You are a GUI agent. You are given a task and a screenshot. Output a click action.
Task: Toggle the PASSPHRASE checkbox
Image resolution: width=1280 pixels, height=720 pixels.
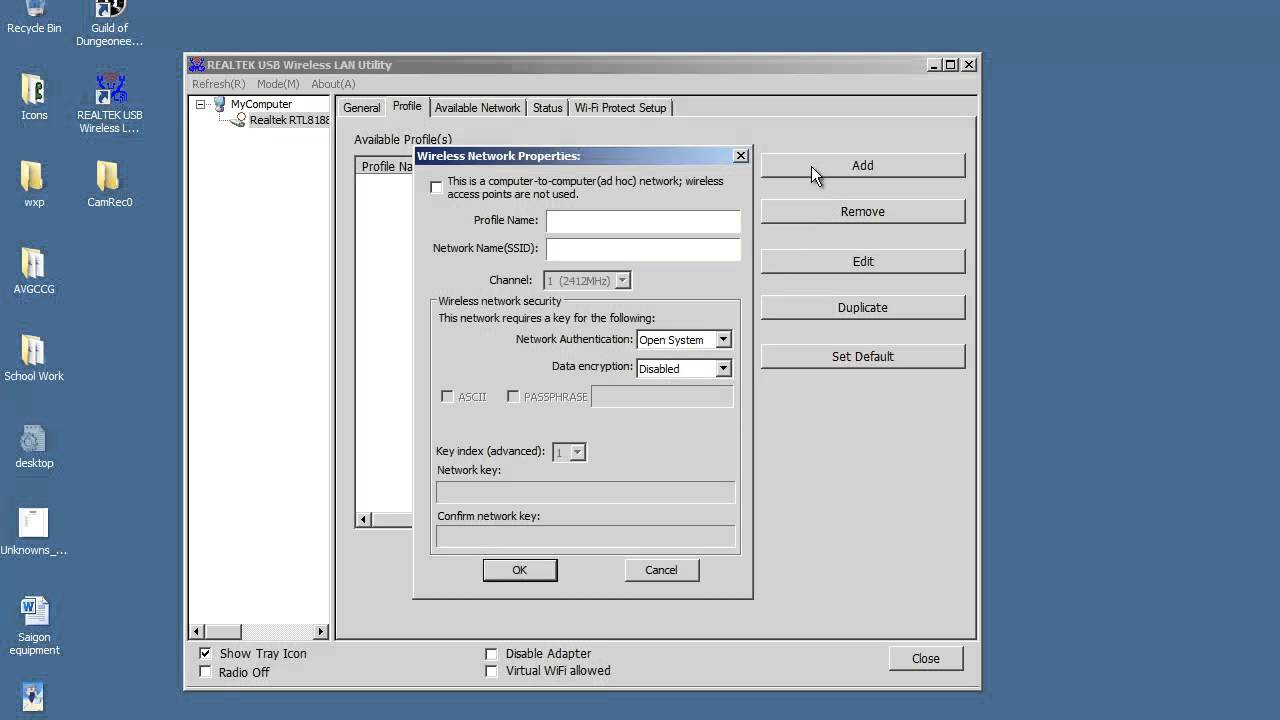[x=513, y=397]
